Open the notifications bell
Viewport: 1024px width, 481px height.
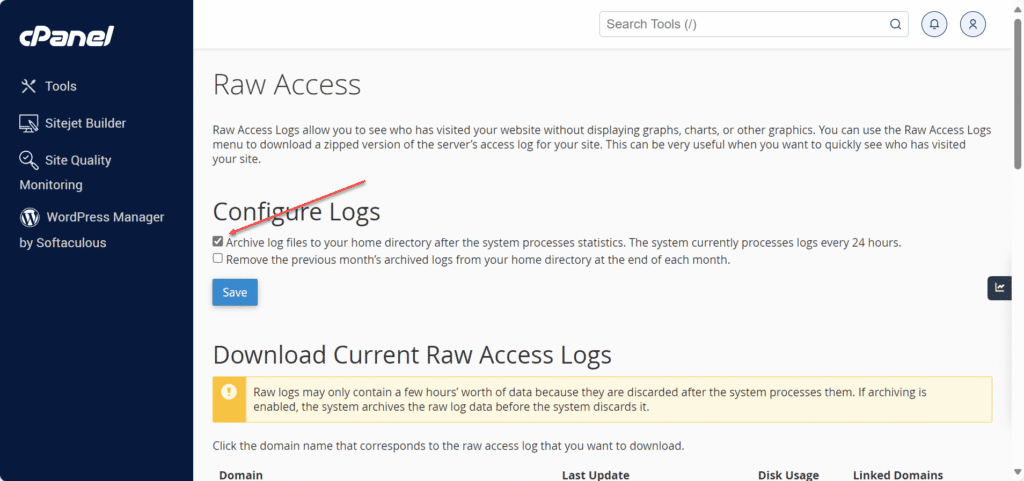935,24
